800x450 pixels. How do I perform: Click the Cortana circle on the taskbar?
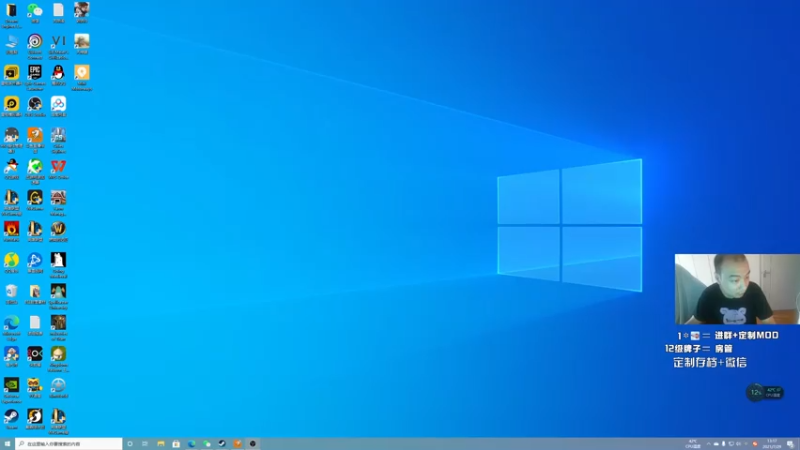[130, 444]
